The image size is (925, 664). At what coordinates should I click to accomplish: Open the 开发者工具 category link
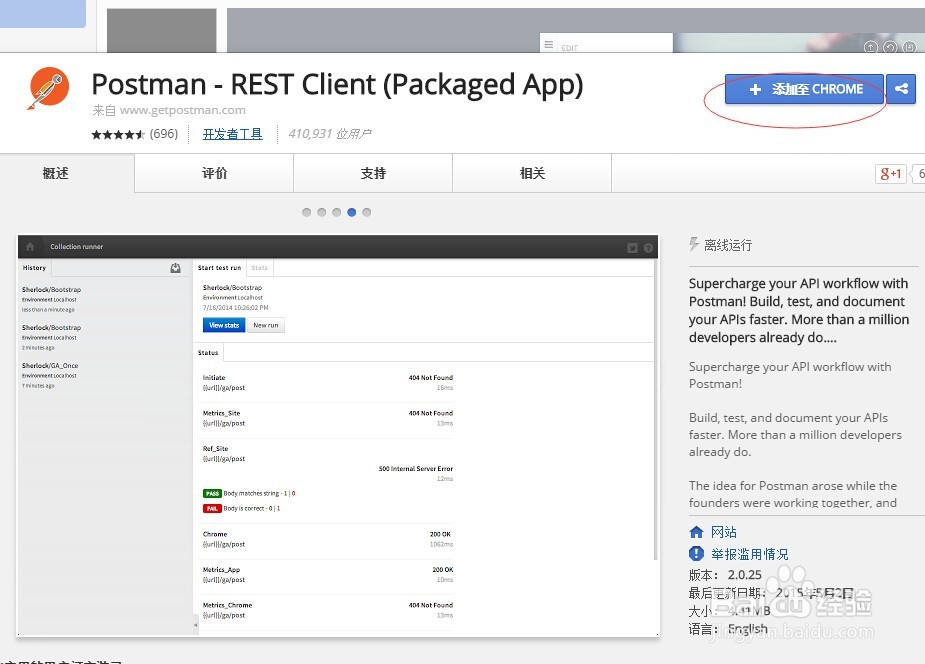point(232,134)
